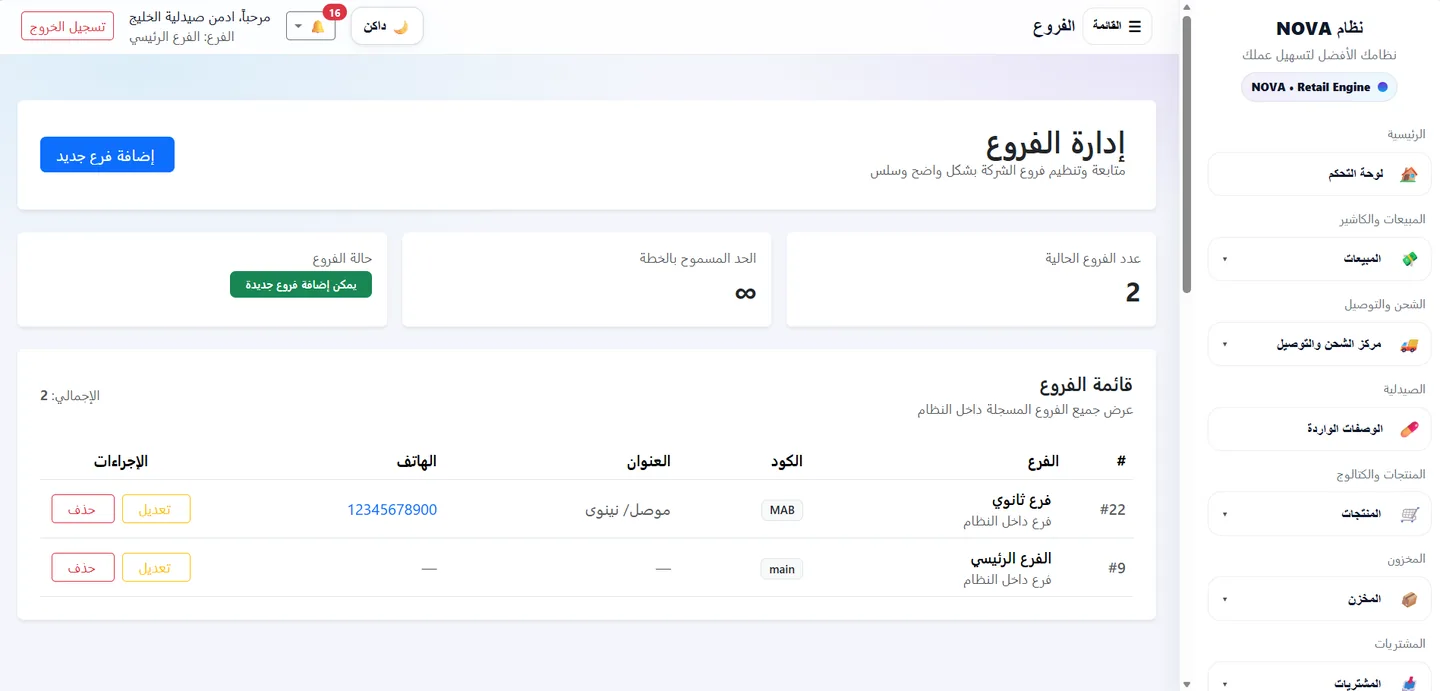Select المنتجات menu label
This screenshot has width=1440, height=691.
(x=1361, y=514)
